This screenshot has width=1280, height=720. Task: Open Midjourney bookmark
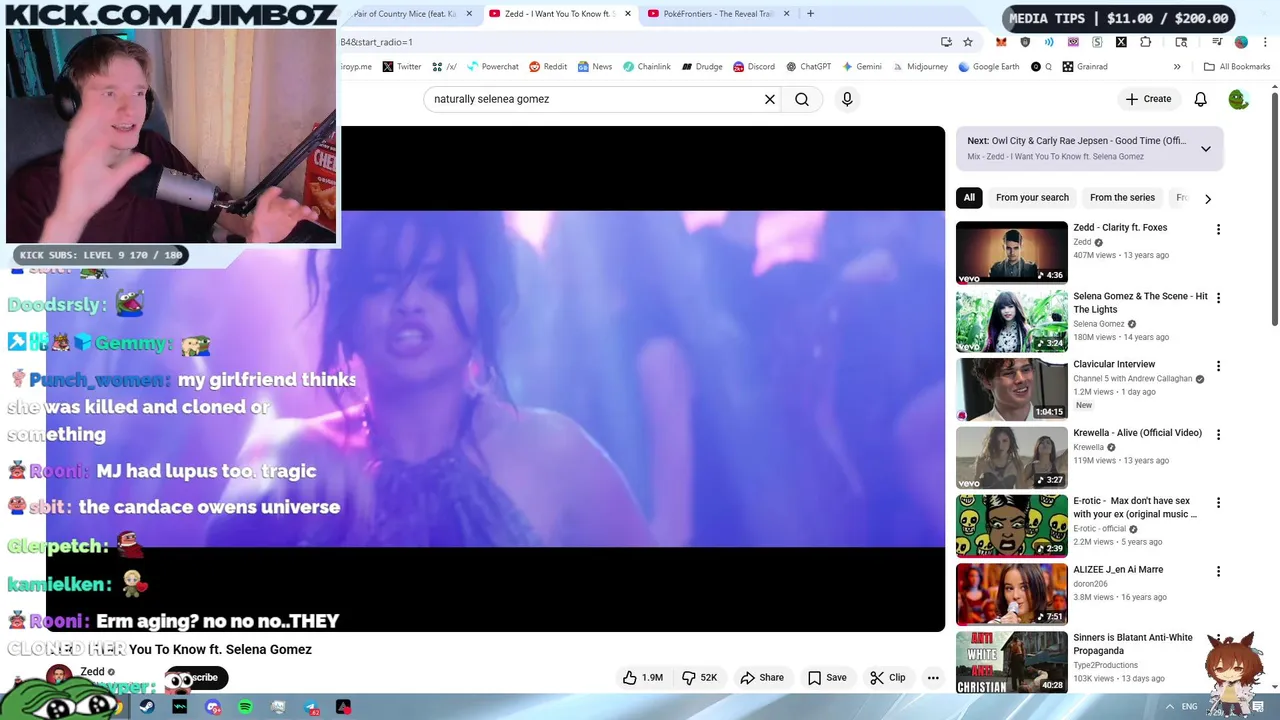919,67
